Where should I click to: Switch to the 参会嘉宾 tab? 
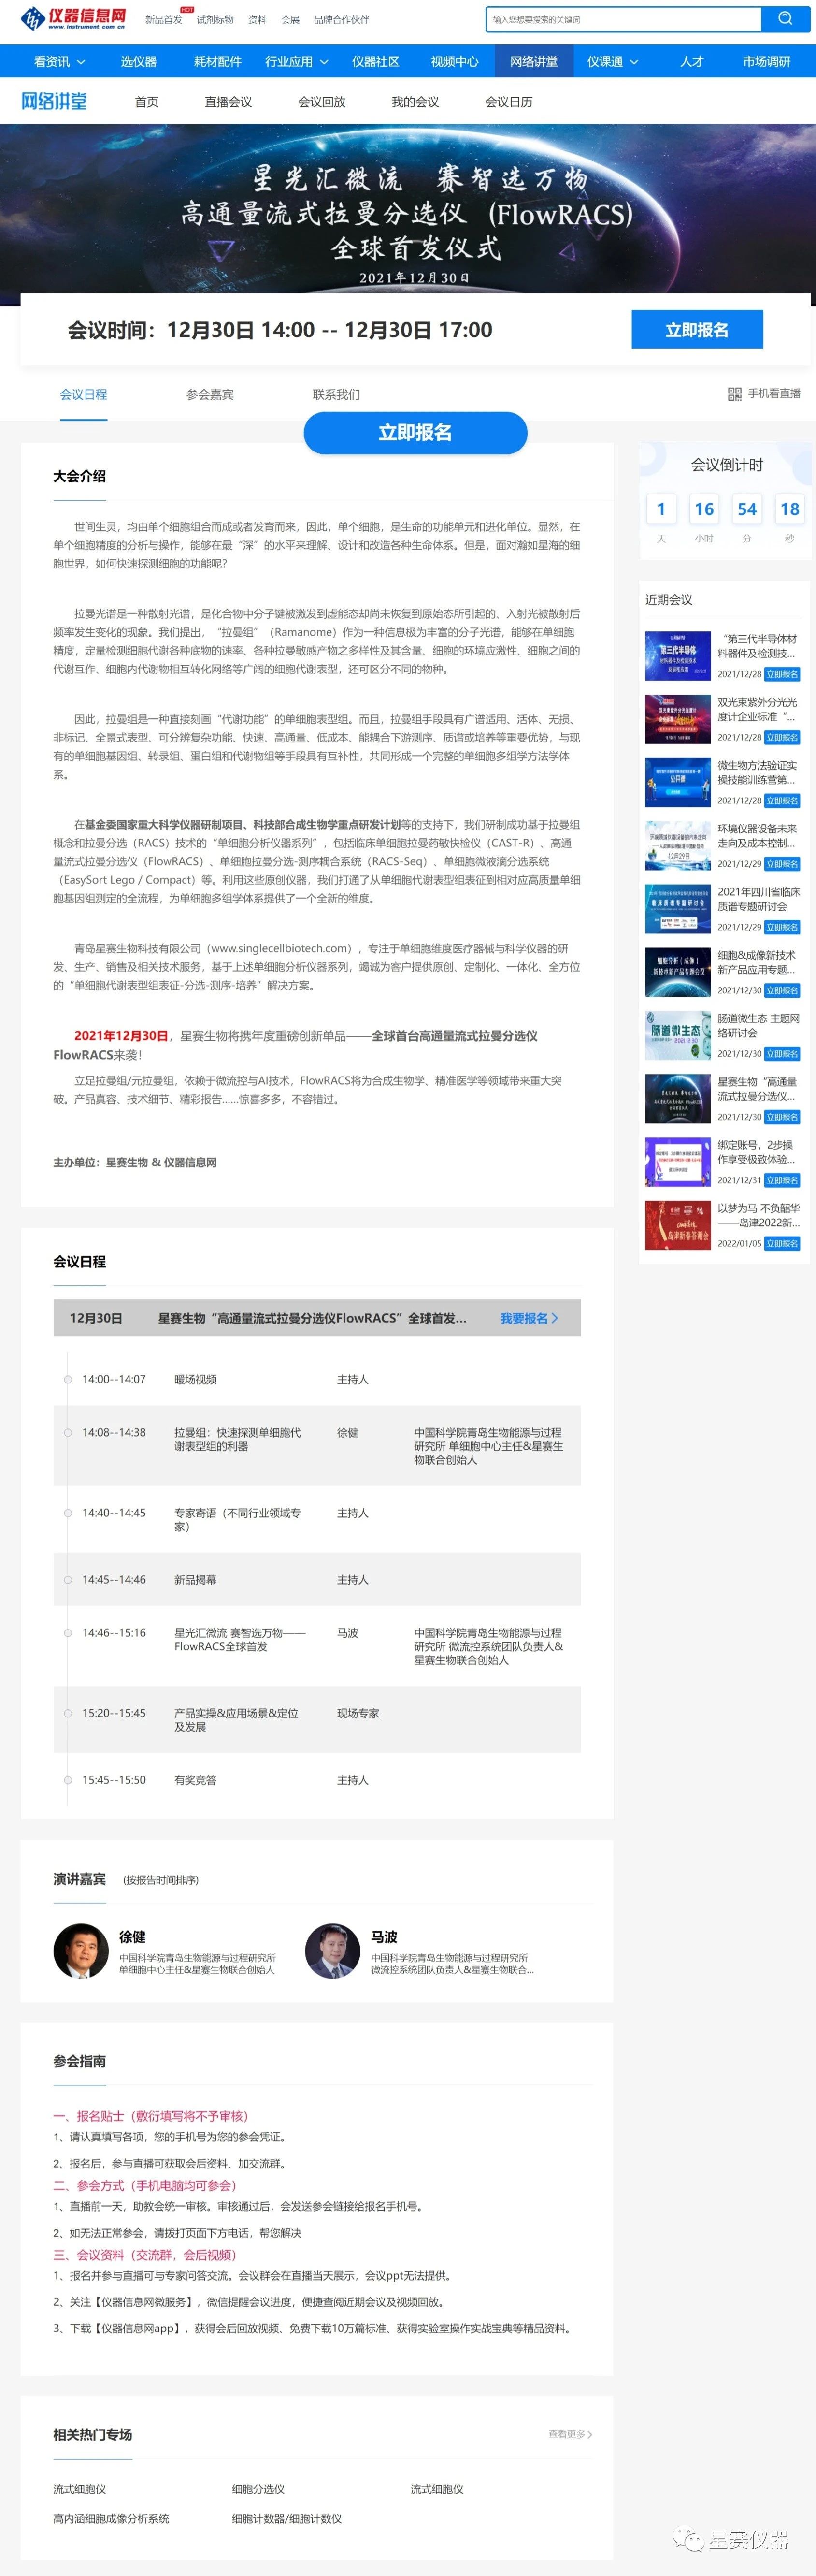point(210,395)
